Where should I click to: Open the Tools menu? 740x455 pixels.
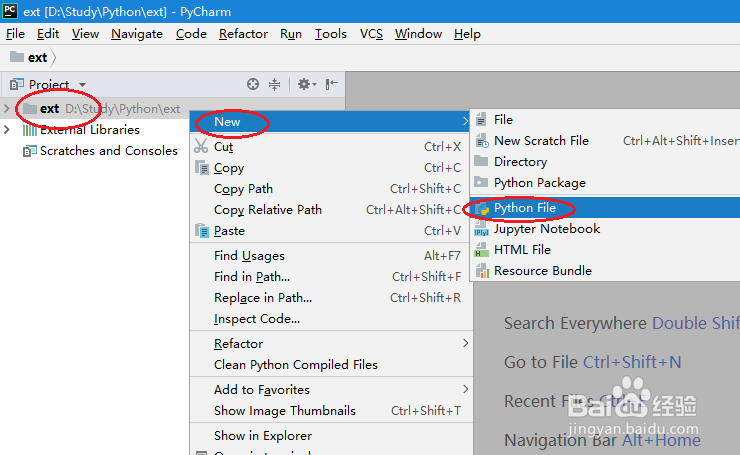pos(331,34)
